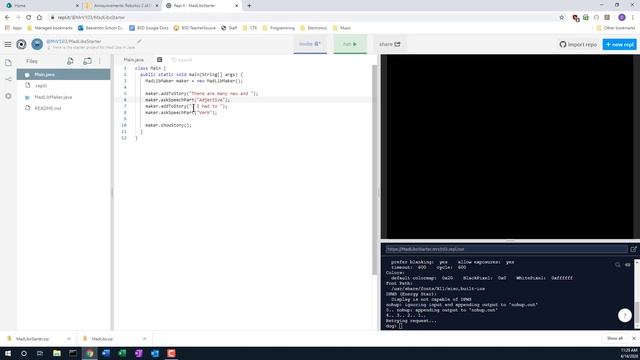
Task: Click the square icon beside Main.java tab
Action: click(x=160, y=60)
